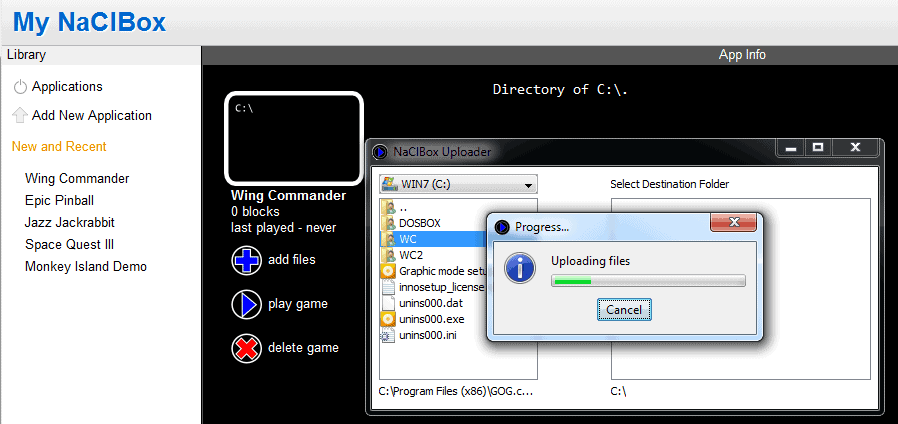Click the App Info header tab

click(x=742, y=55)
